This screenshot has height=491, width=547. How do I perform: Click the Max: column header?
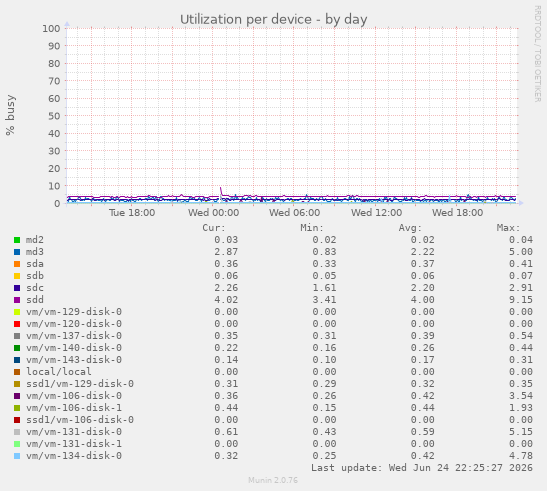pos(509,228)
